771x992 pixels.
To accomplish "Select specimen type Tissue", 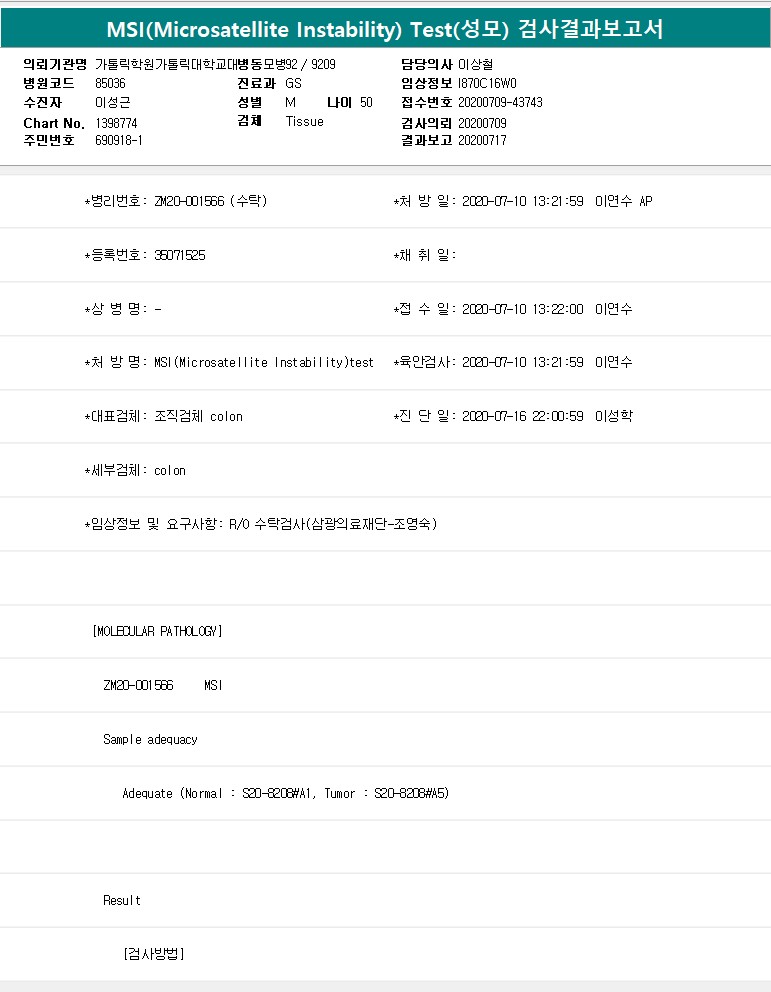I will 304,121.
